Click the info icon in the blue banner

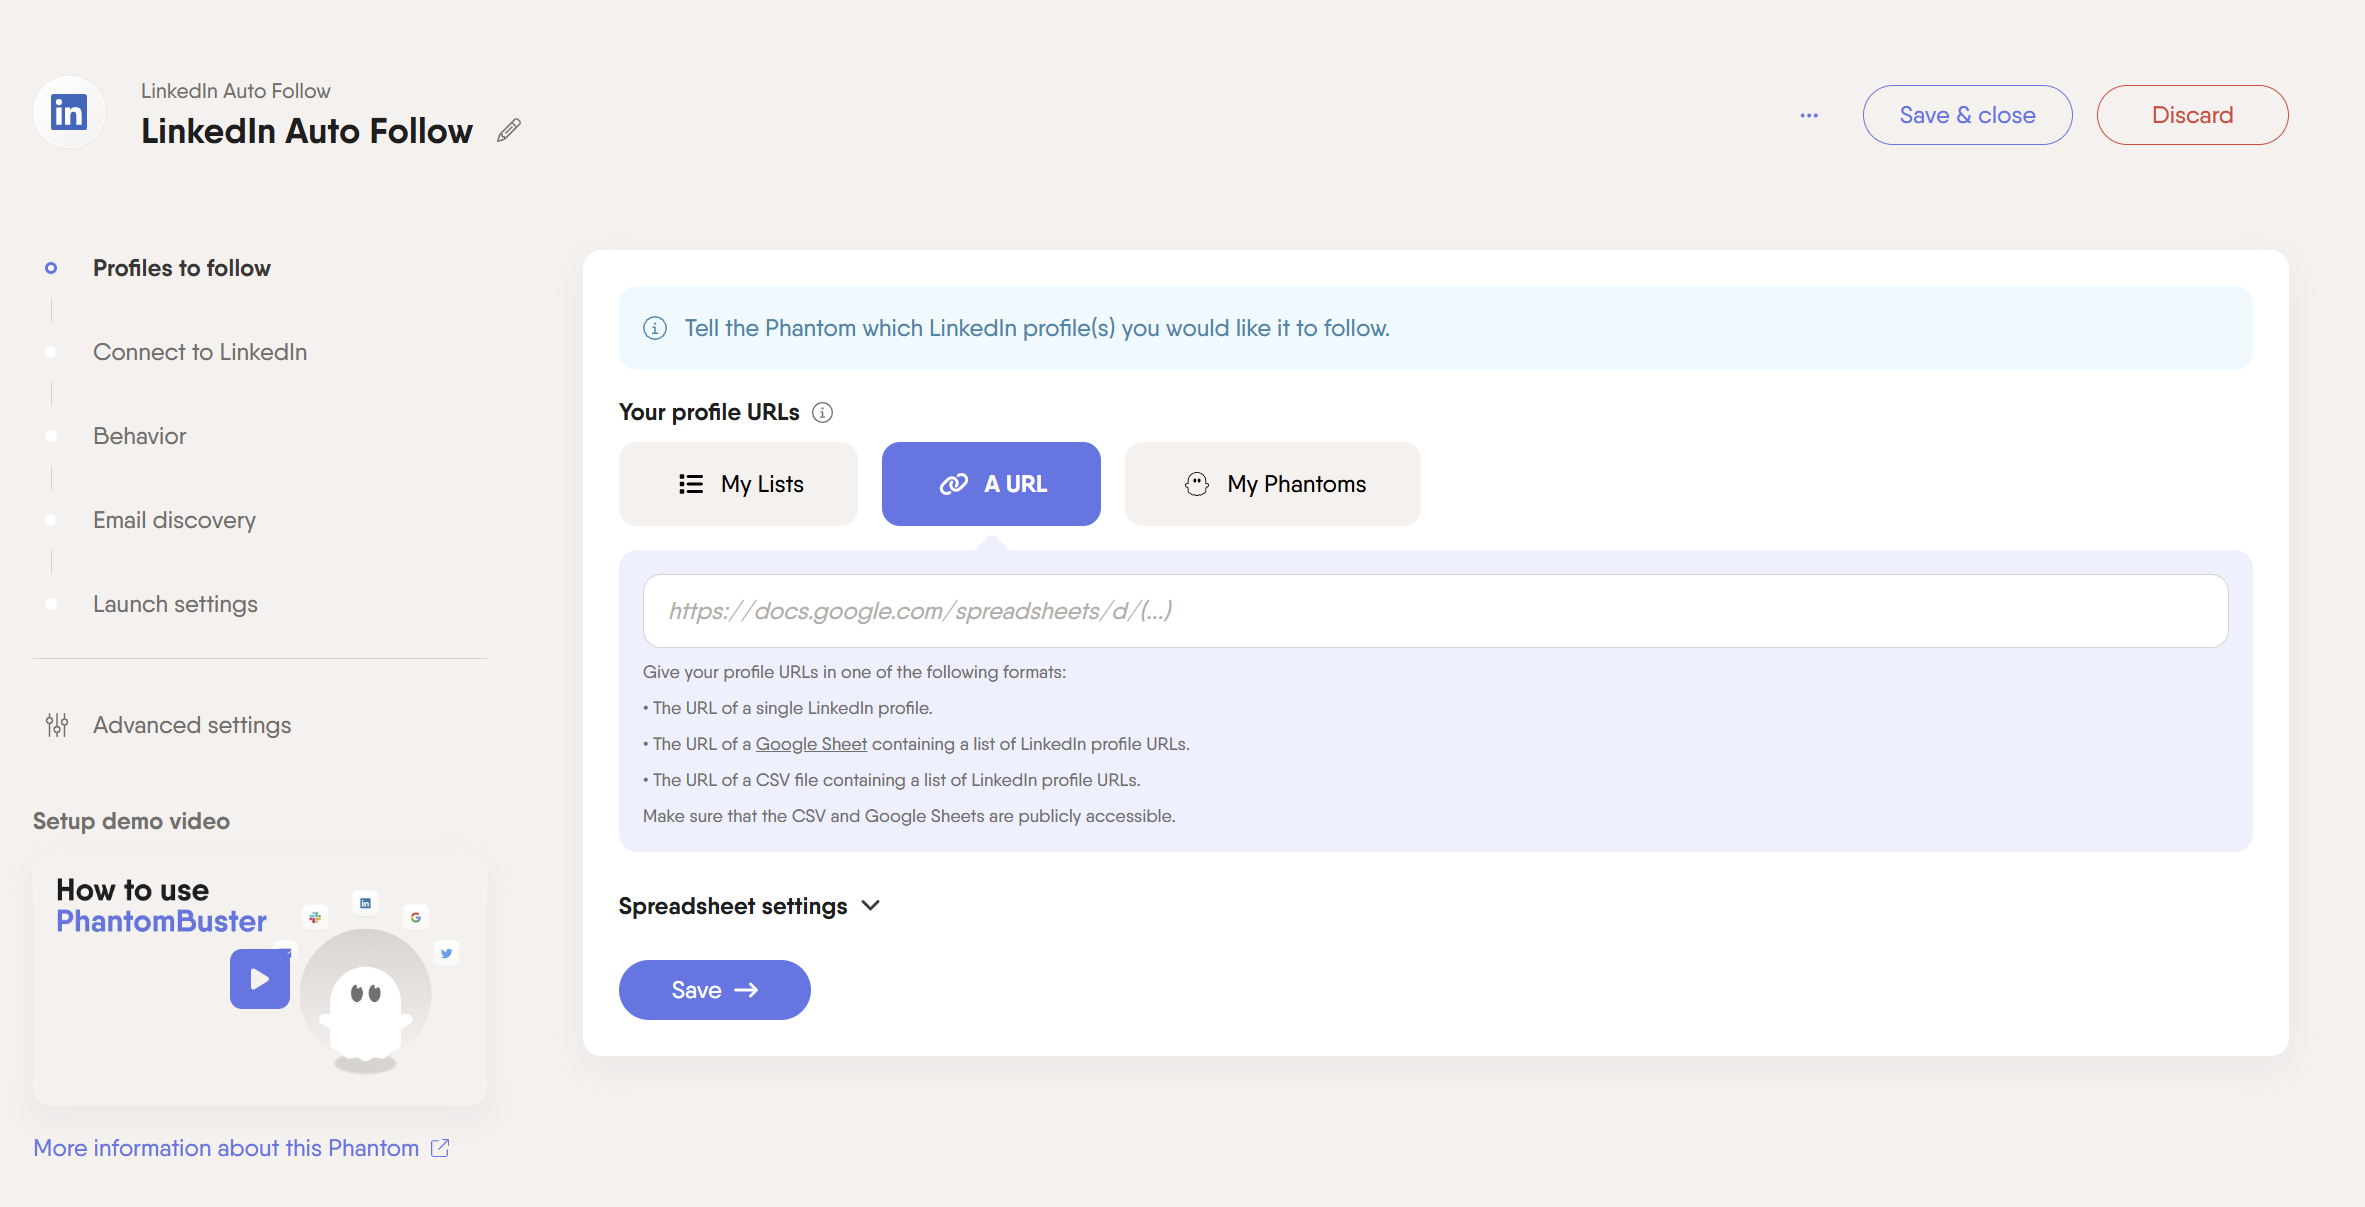tap(655, 328)
